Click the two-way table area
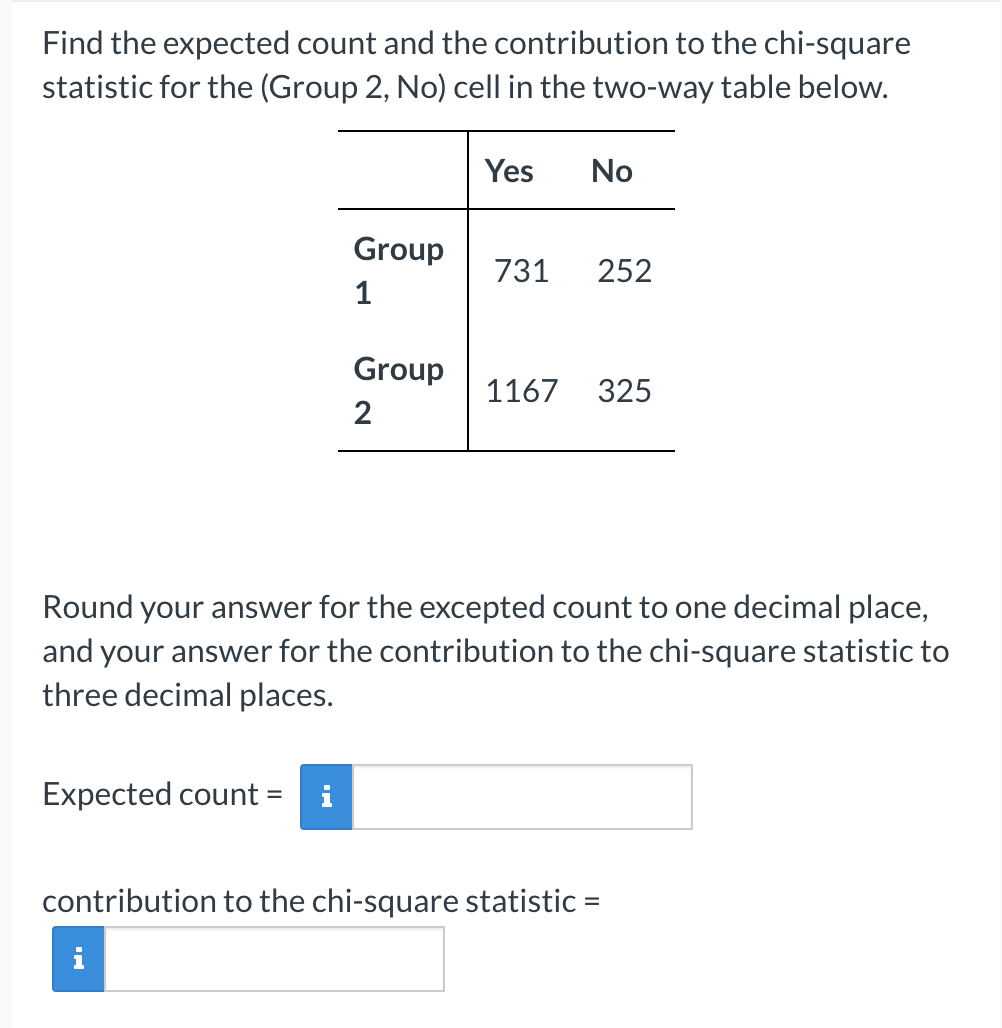 505,290
